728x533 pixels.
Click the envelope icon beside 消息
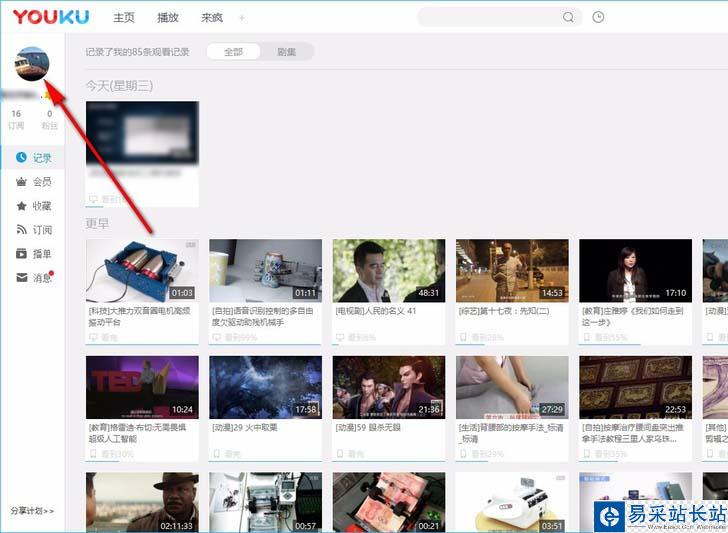click(x=21, y=278)
